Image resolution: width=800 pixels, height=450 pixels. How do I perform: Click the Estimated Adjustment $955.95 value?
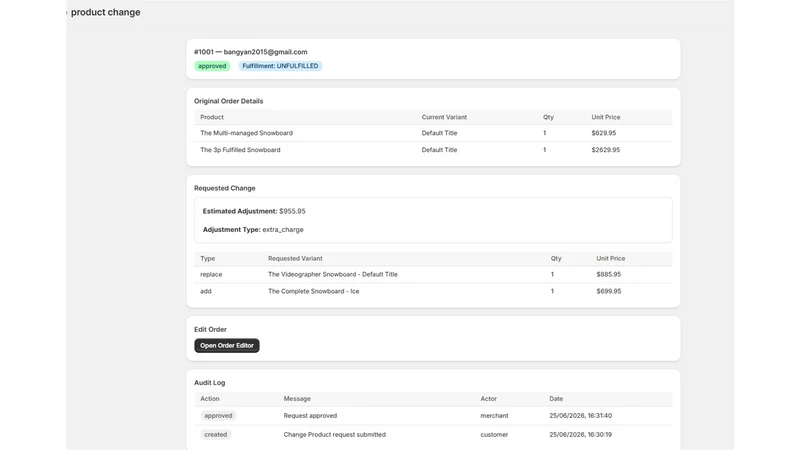pyautogui.click(x=292, y=211)
